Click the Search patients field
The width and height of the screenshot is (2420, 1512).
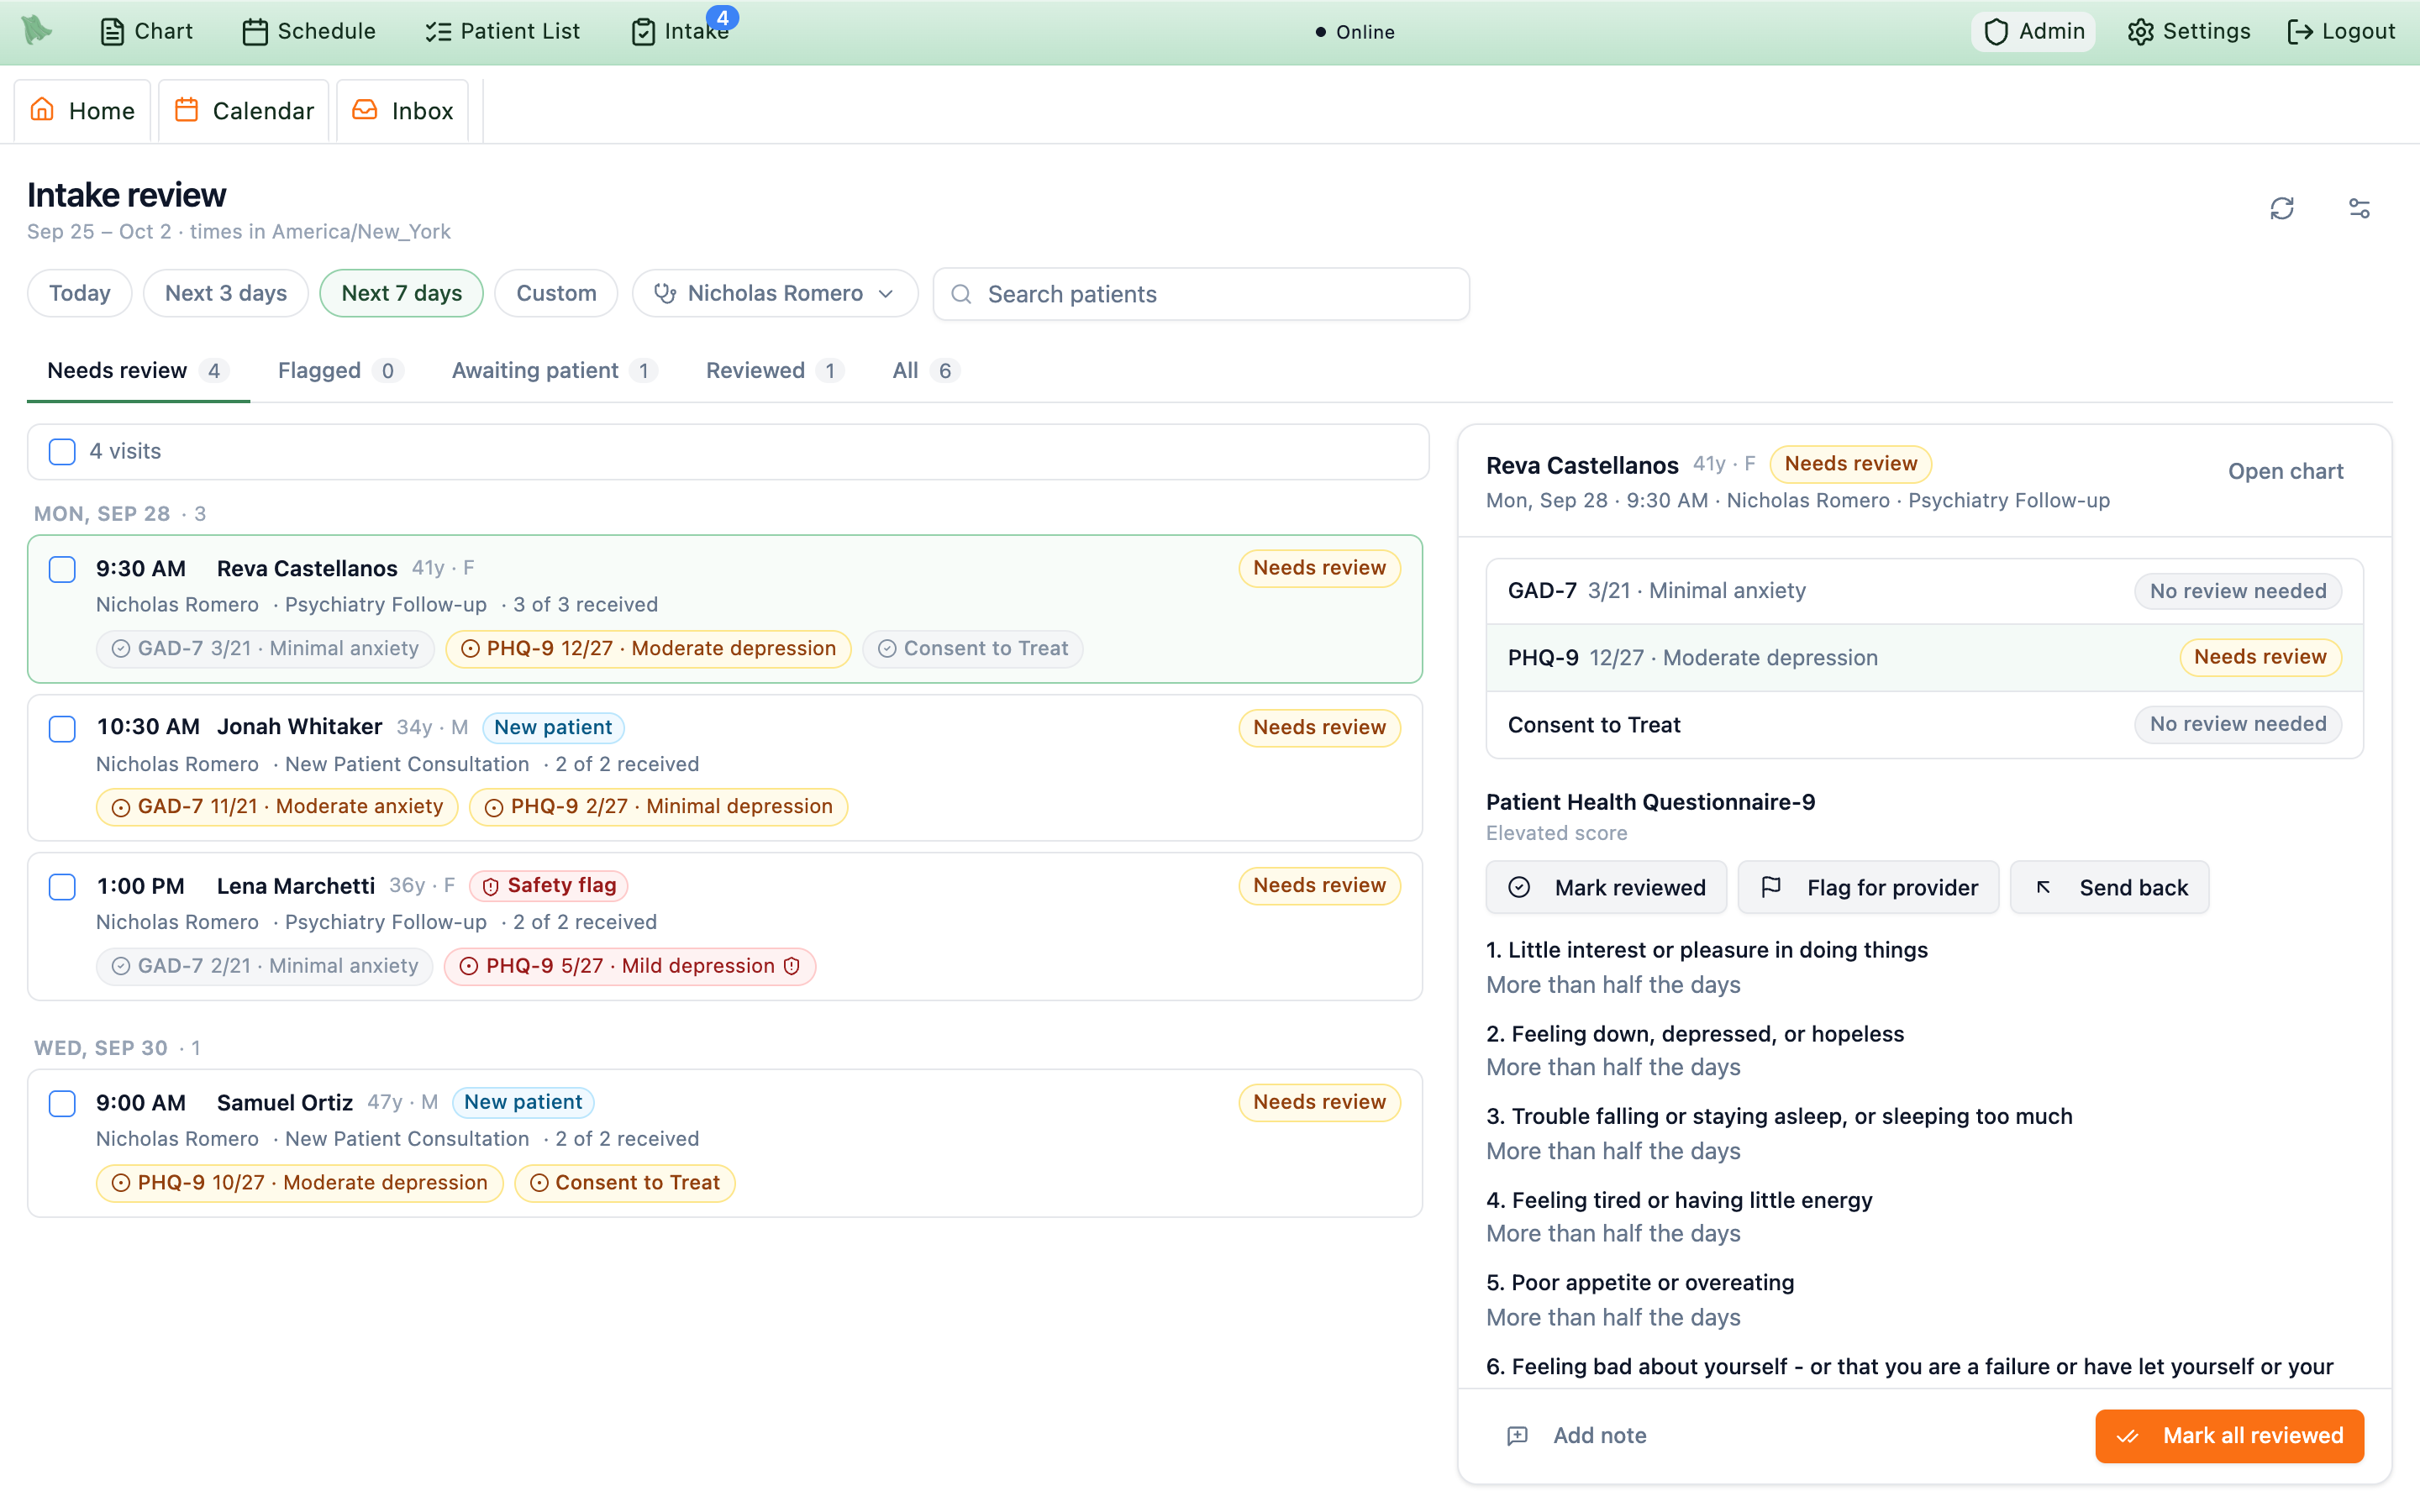tap(1201, 294)
